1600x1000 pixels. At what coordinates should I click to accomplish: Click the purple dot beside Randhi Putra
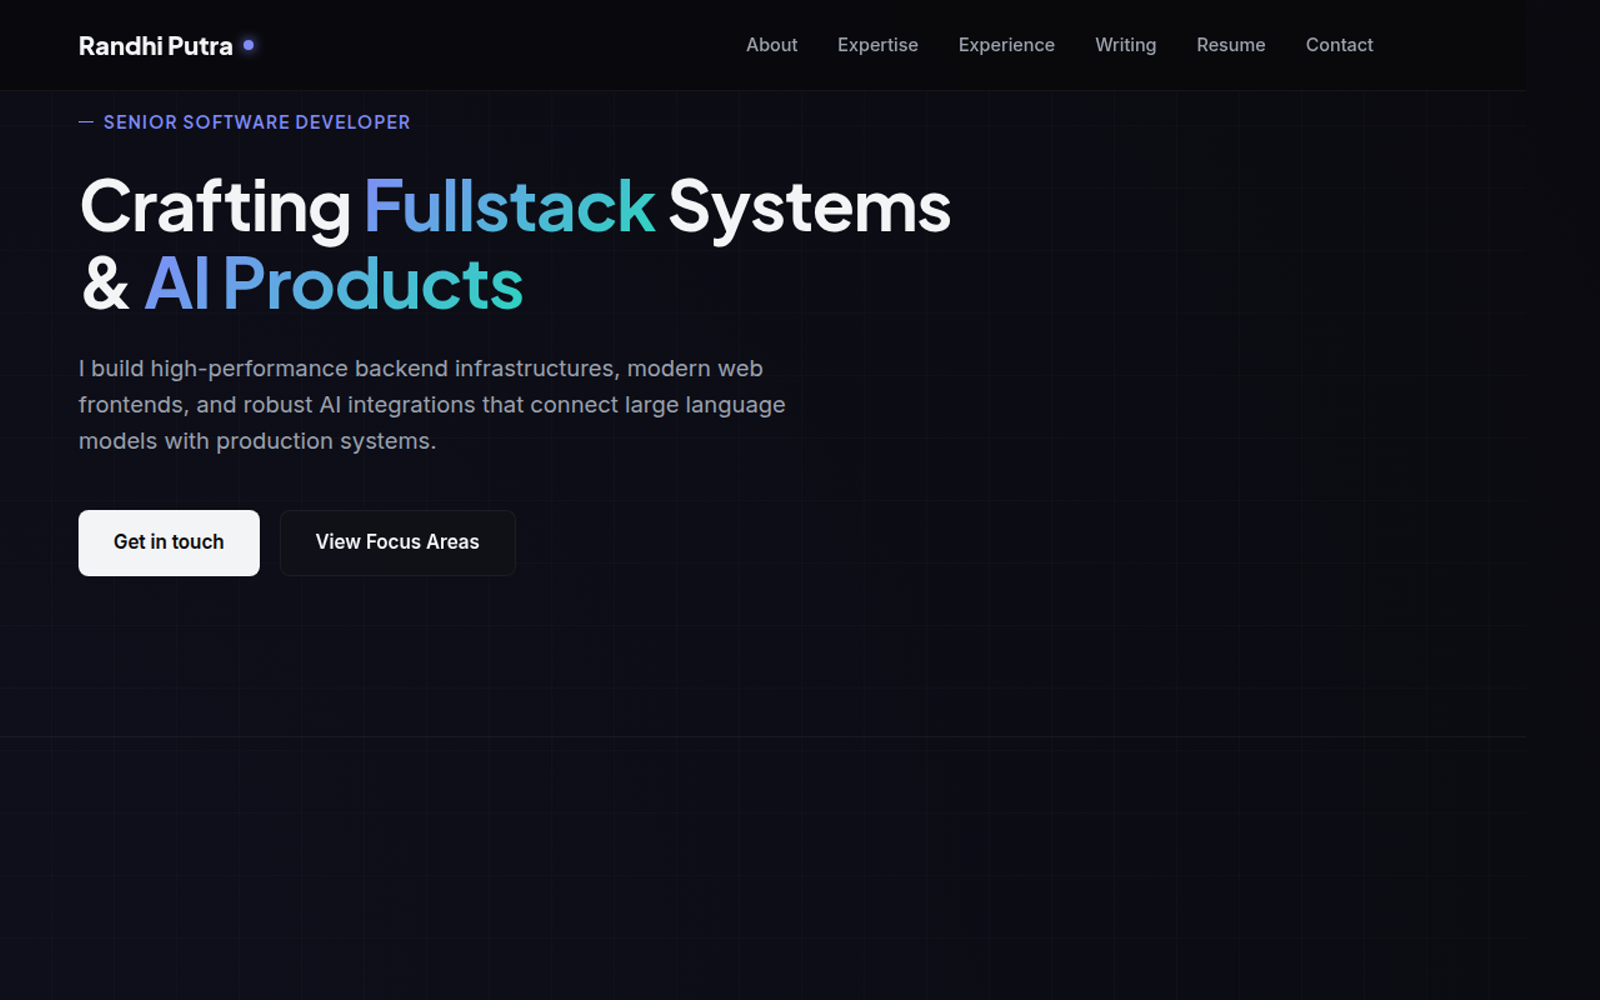[248, 45]
